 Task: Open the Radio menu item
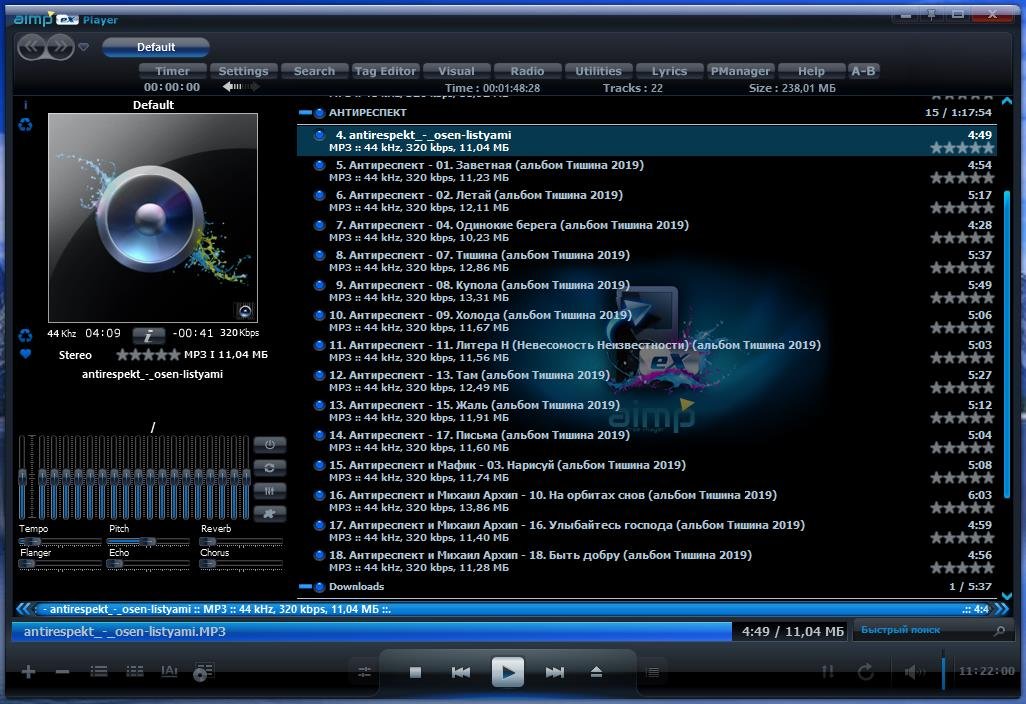coord(527,71)
